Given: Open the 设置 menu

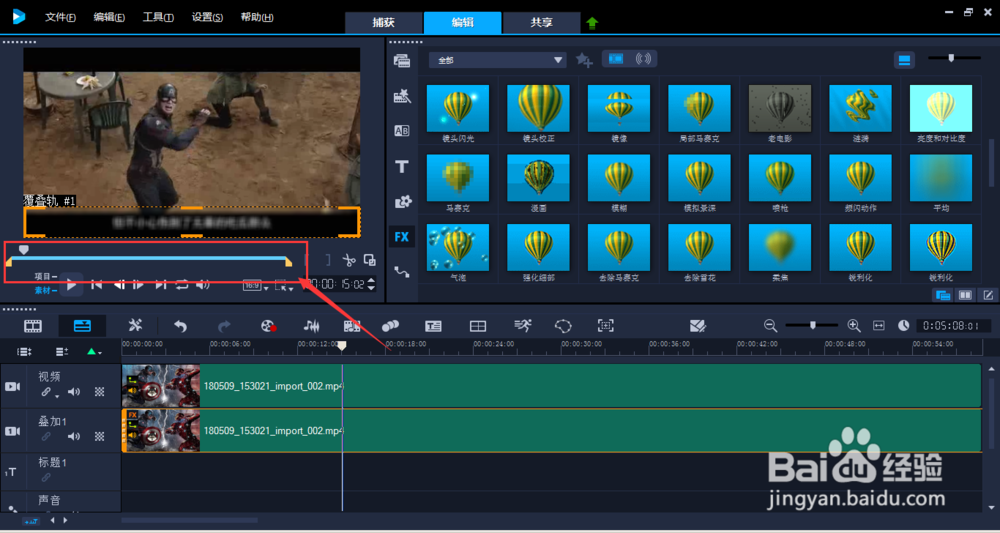Looking at the screenshot, I should [207, 17].
